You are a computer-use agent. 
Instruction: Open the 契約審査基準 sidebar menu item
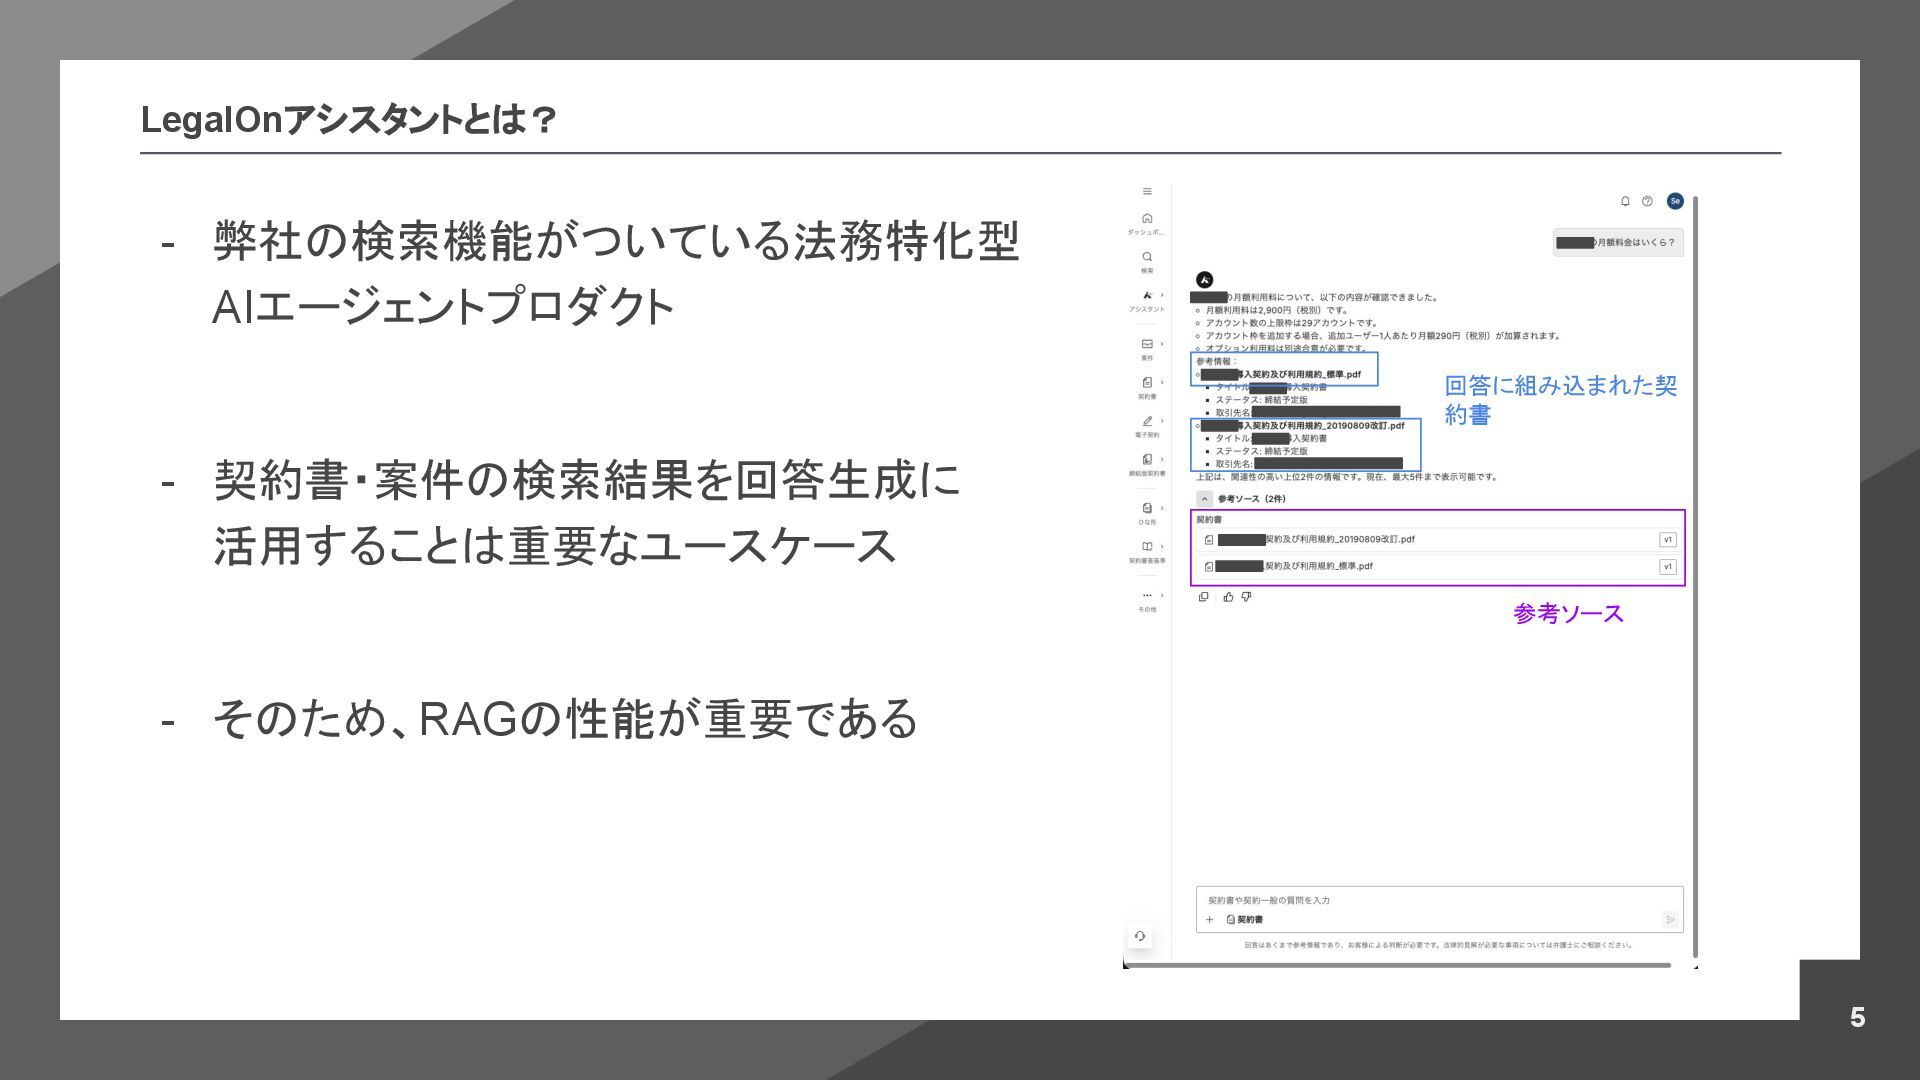point(1147,548)
